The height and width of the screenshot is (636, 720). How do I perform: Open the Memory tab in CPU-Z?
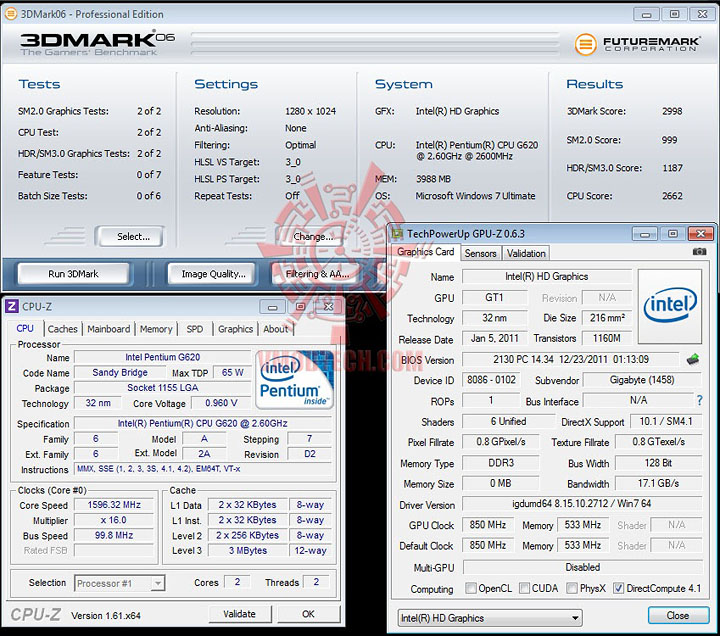(156, 329)
